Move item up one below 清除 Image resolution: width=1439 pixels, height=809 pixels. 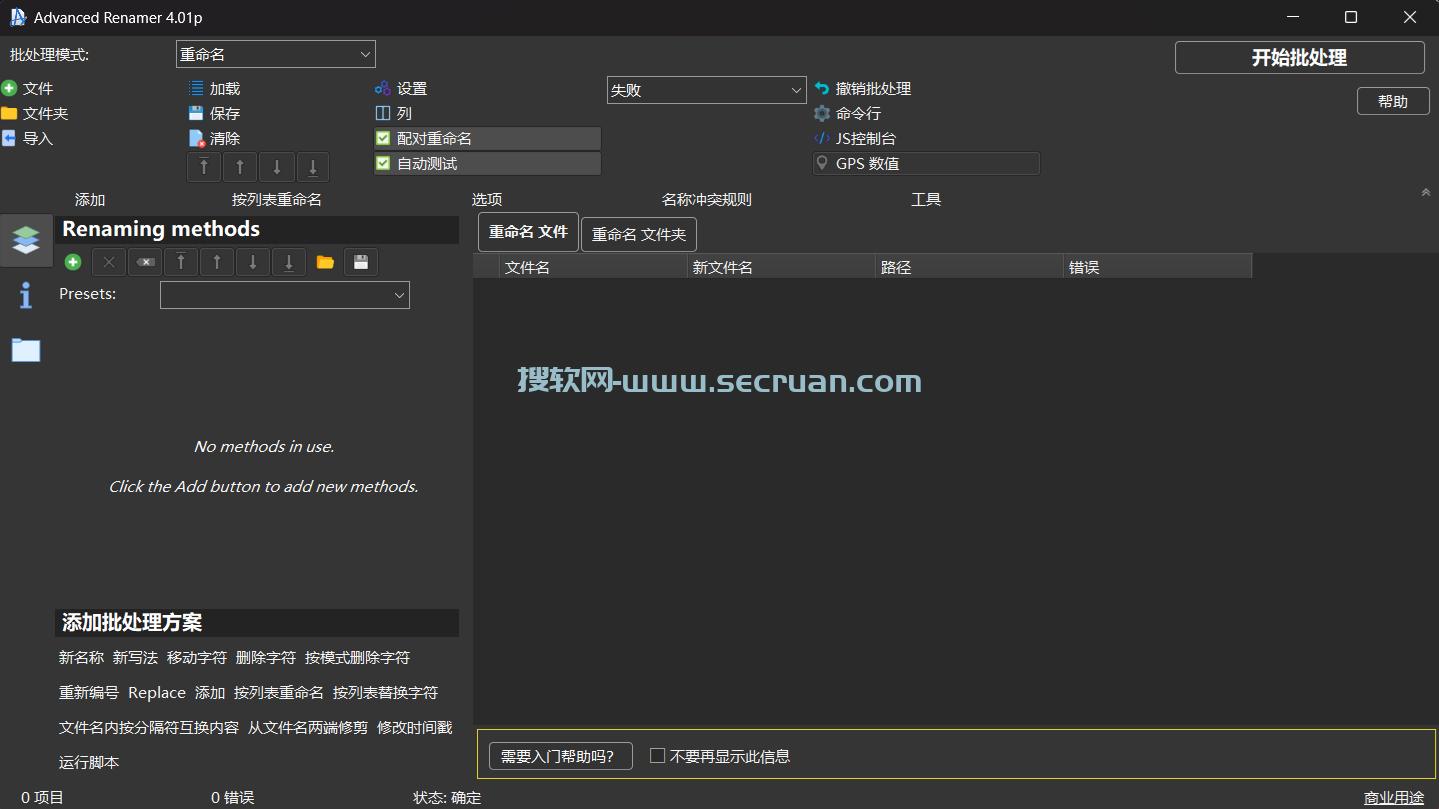coord(240,167)
